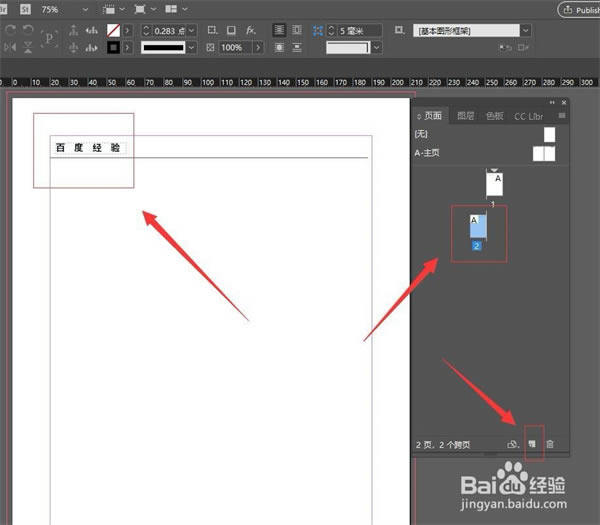Switch to the 页面 tab
Image resolution: width=600 pixels, height=525 pixels.
[430, 116]
